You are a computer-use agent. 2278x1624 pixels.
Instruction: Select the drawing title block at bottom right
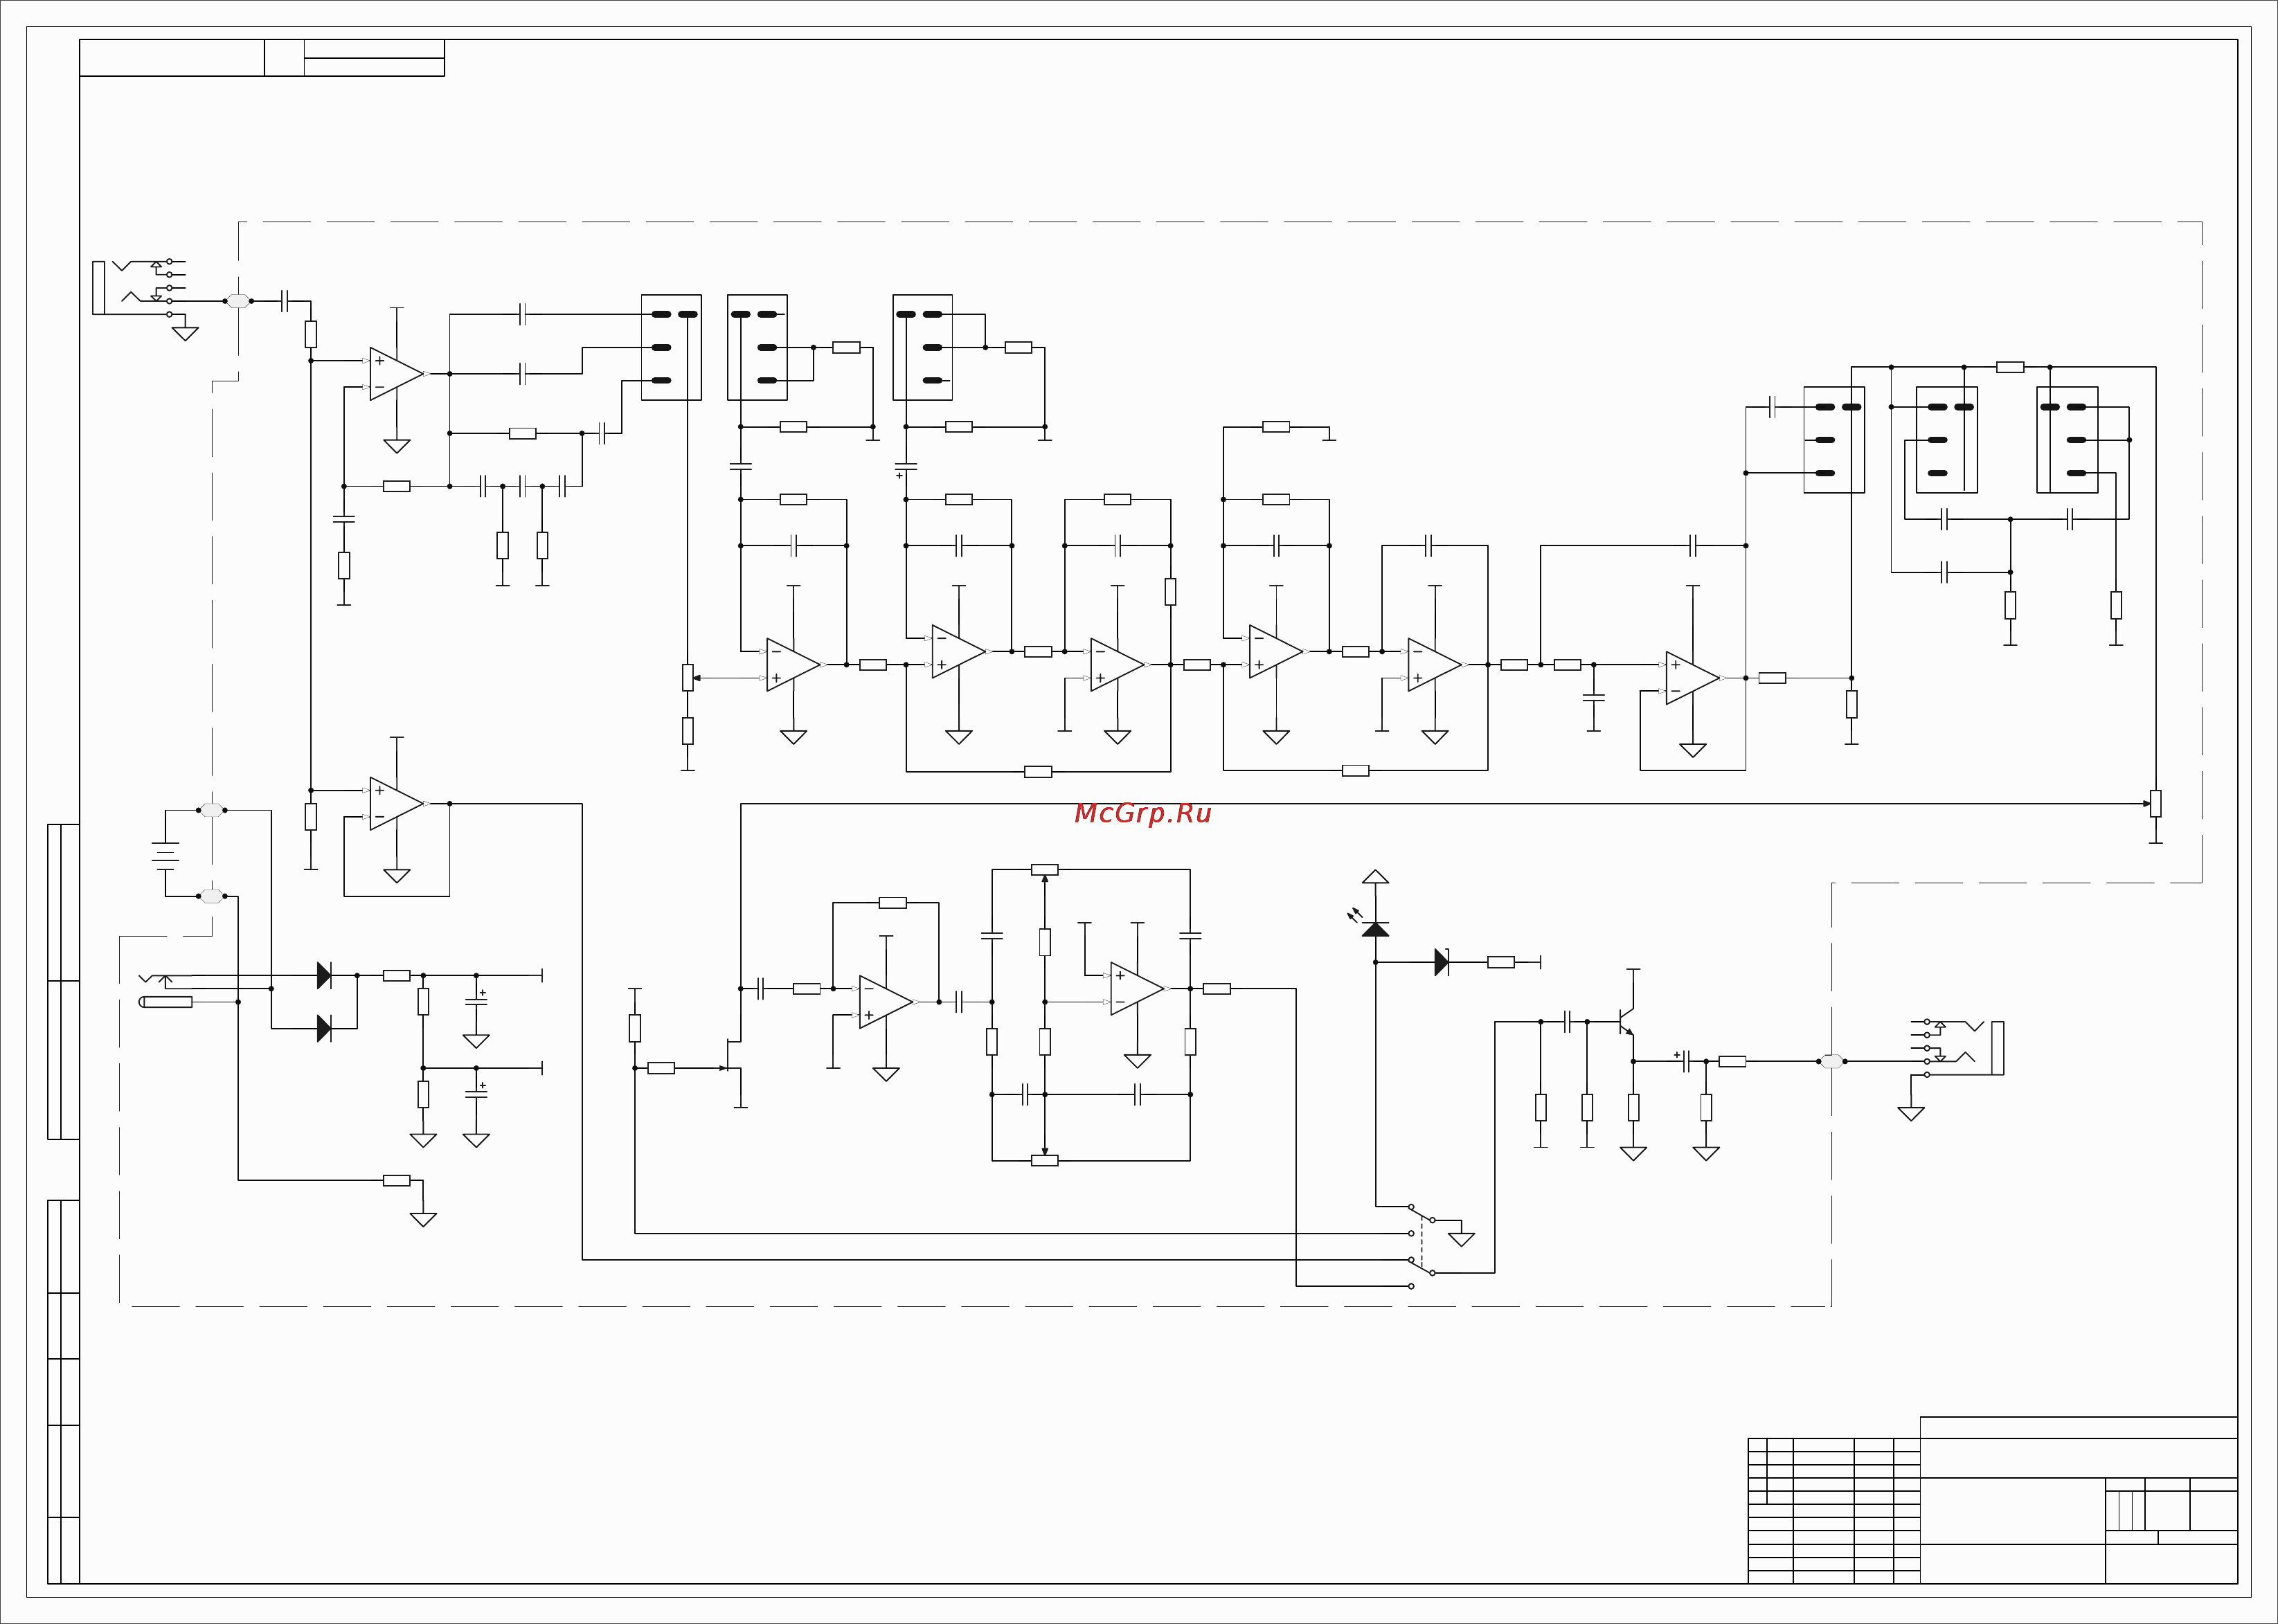click(1992, 1500)
